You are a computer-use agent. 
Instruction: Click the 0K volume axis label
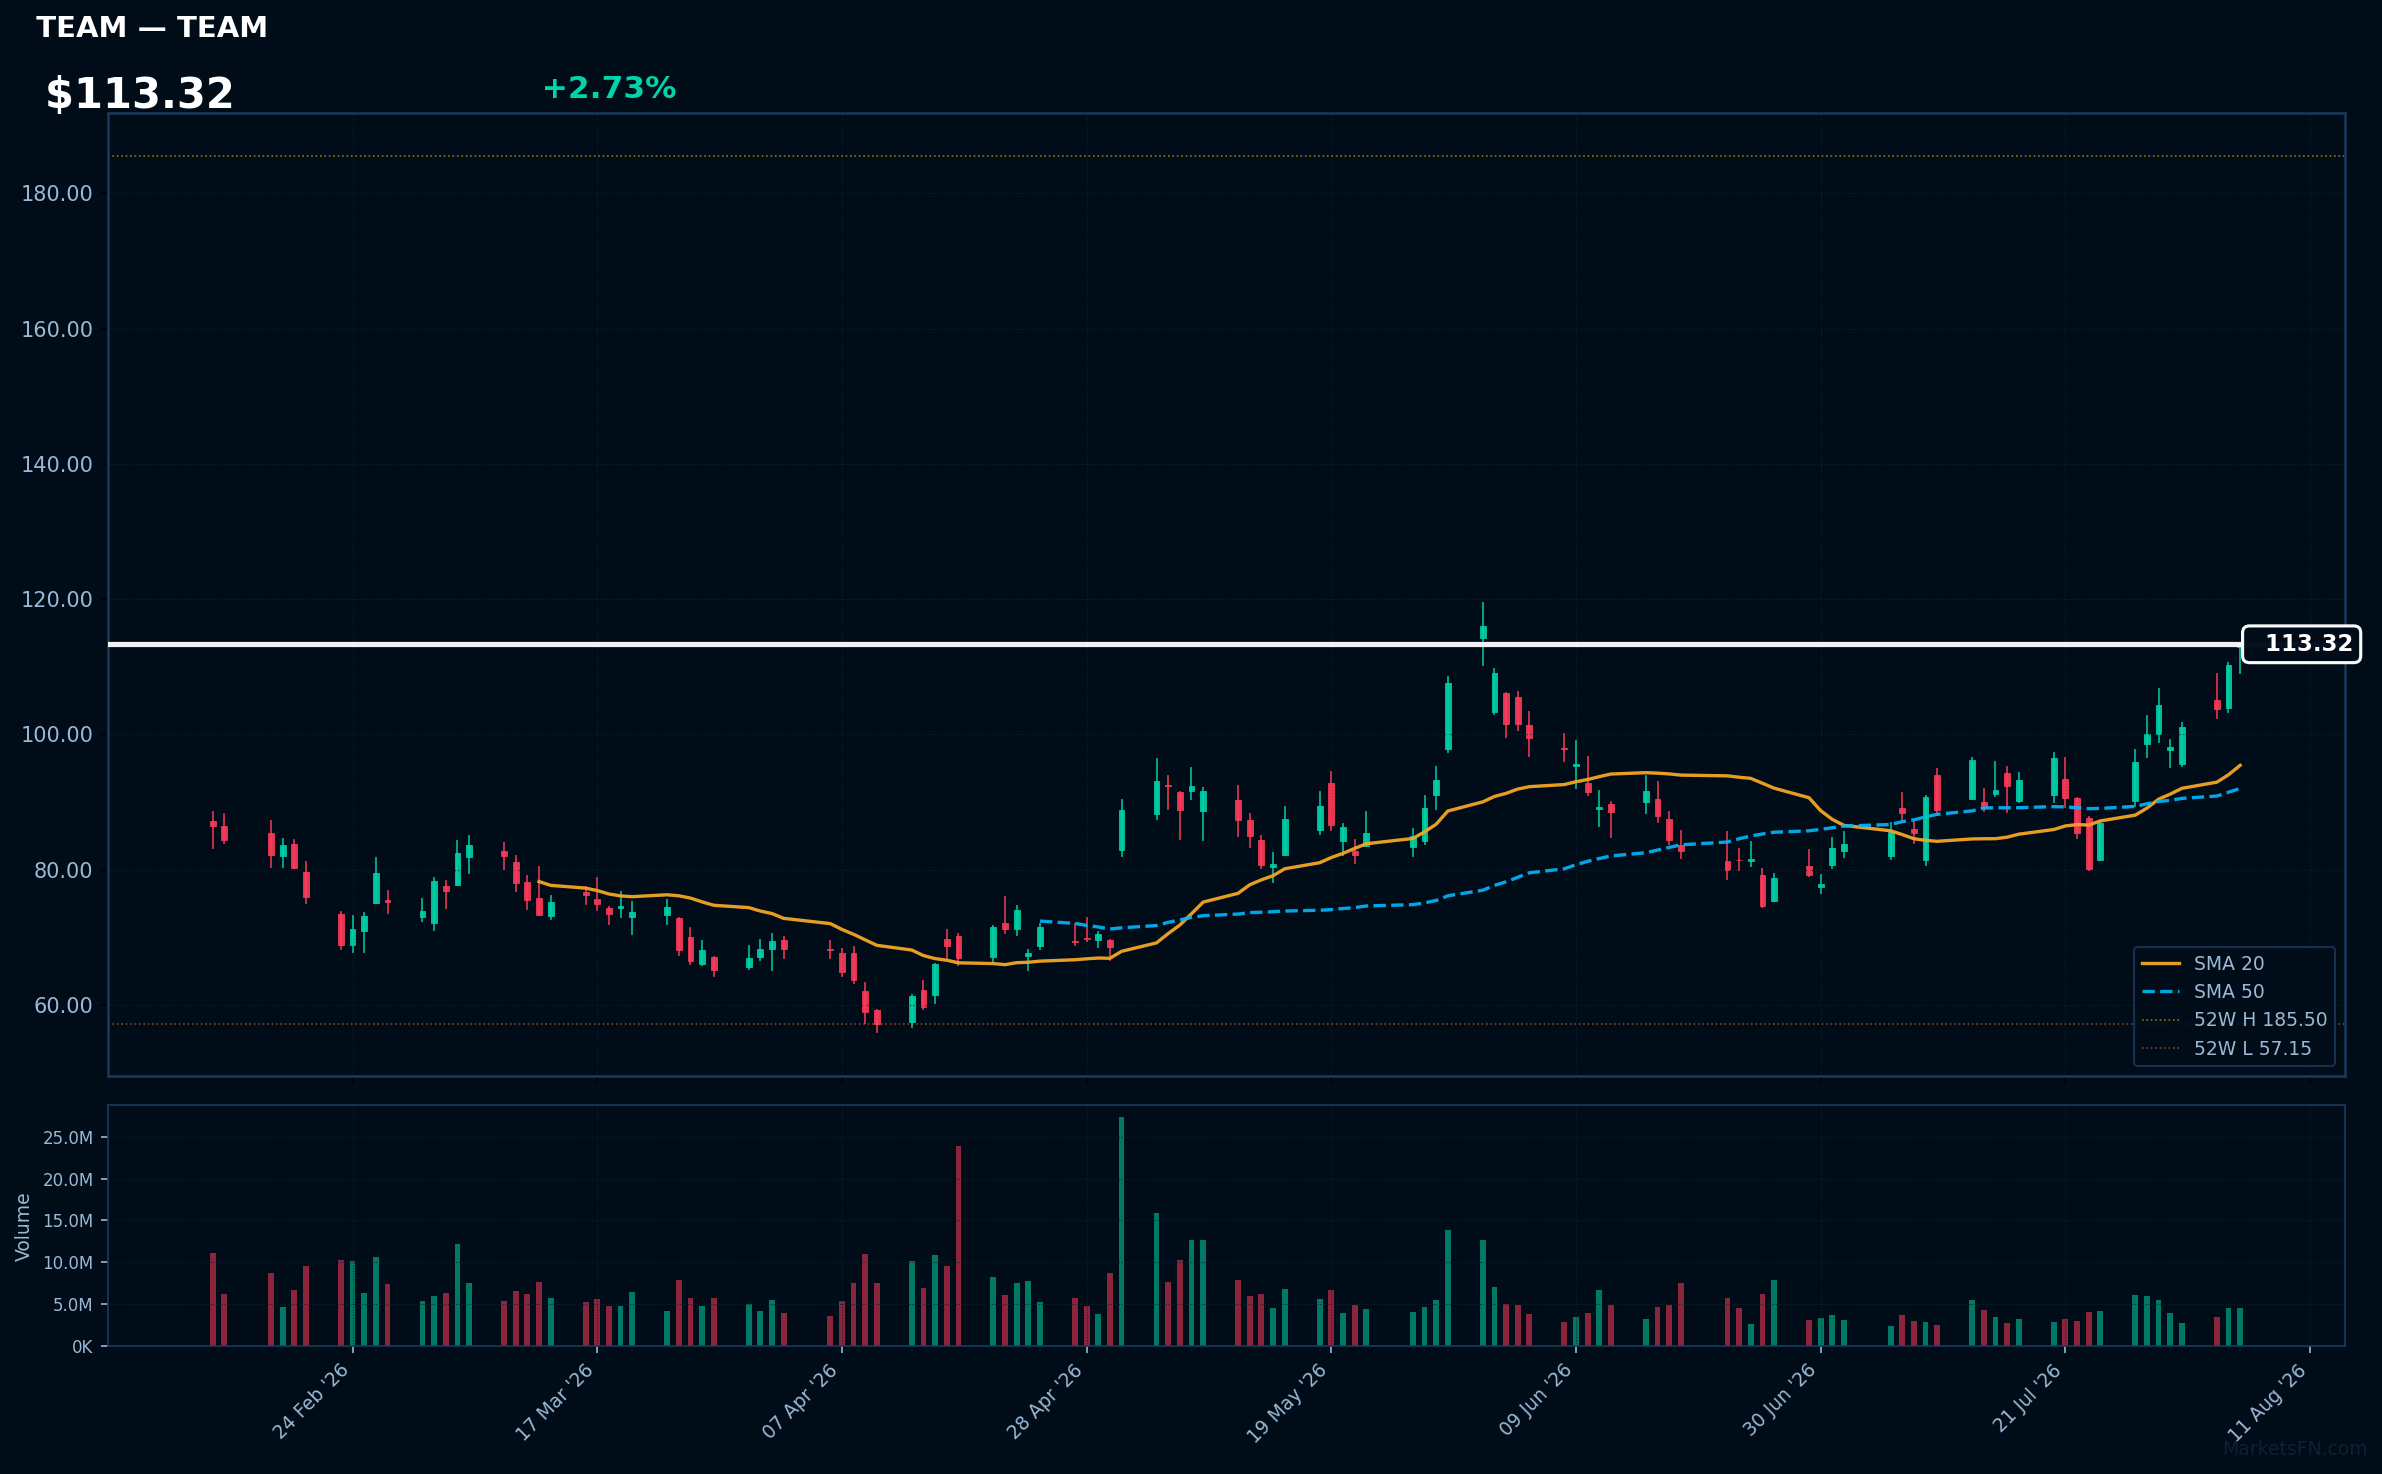pos(82,1347)
